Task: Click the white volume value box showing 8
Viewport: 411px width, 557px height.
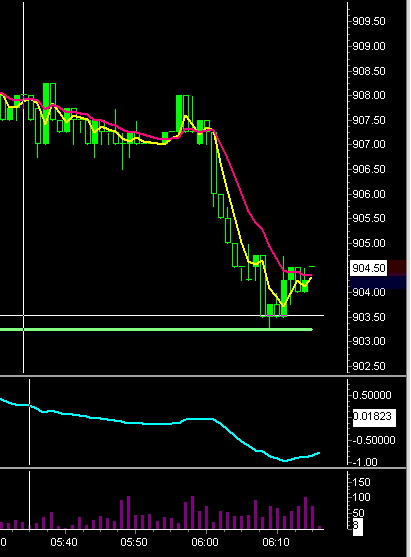Action: tap(358, 525)
